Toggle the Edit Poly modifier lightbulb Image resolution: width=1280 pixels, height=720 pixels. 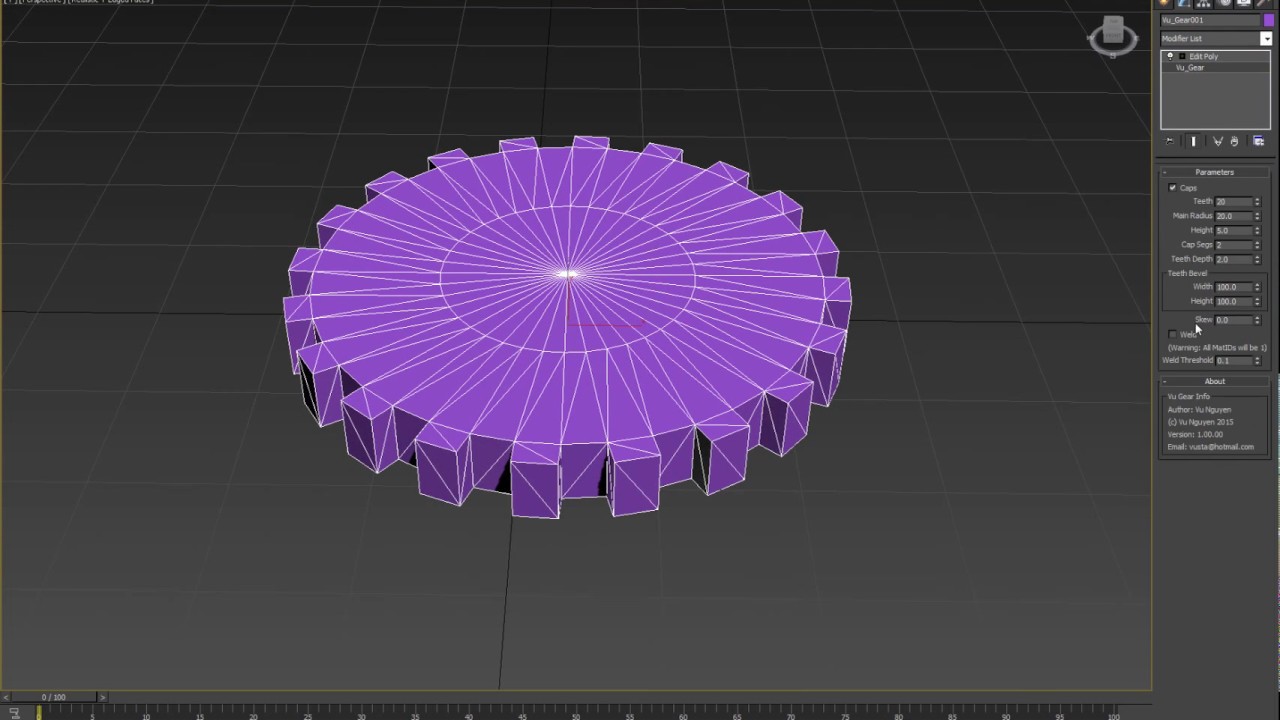click(1170, 56)
